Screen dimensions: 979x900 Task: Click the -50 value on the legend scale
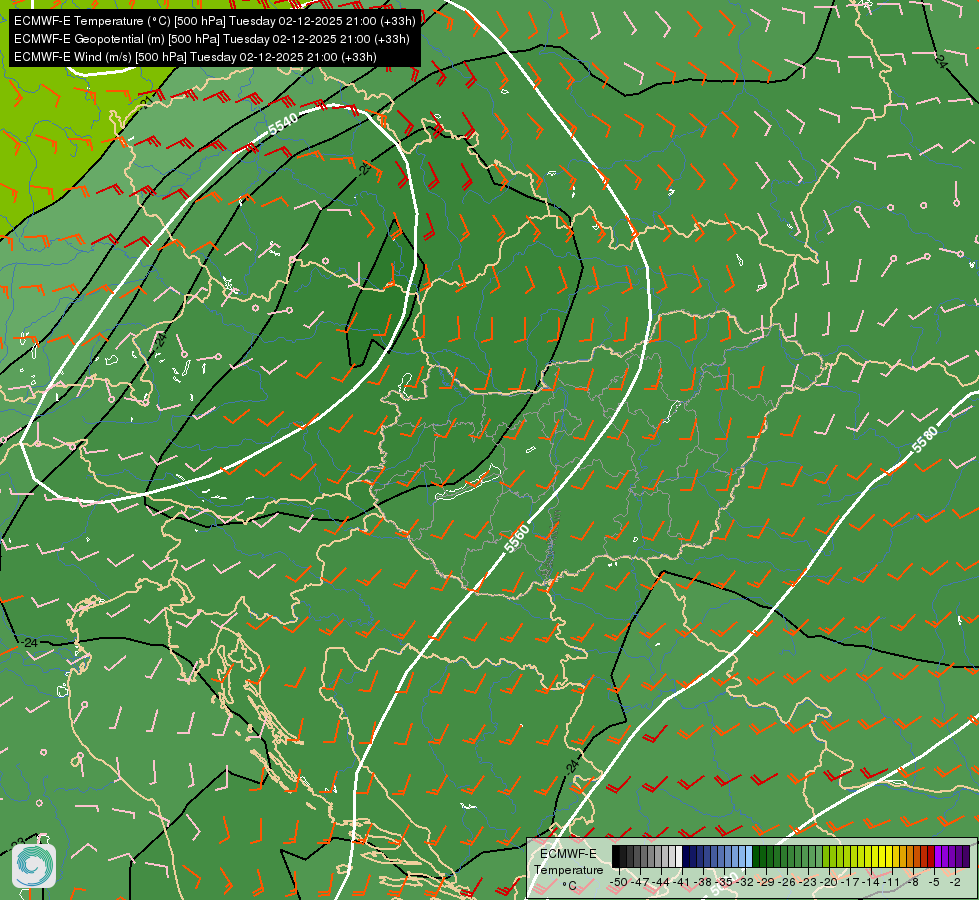tap(619, 882)
